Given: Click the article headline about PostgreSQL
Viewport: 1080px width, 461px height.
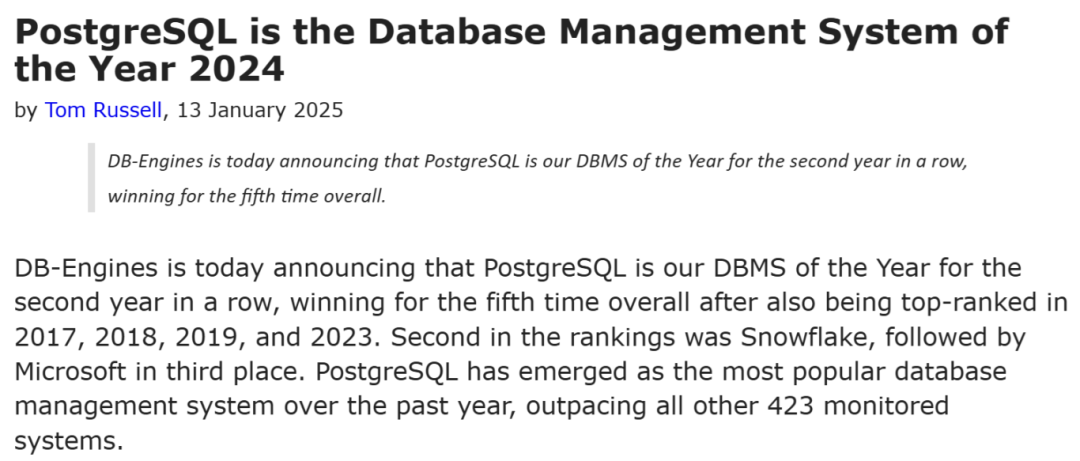Looking at the screenshot, I should 511,50.
